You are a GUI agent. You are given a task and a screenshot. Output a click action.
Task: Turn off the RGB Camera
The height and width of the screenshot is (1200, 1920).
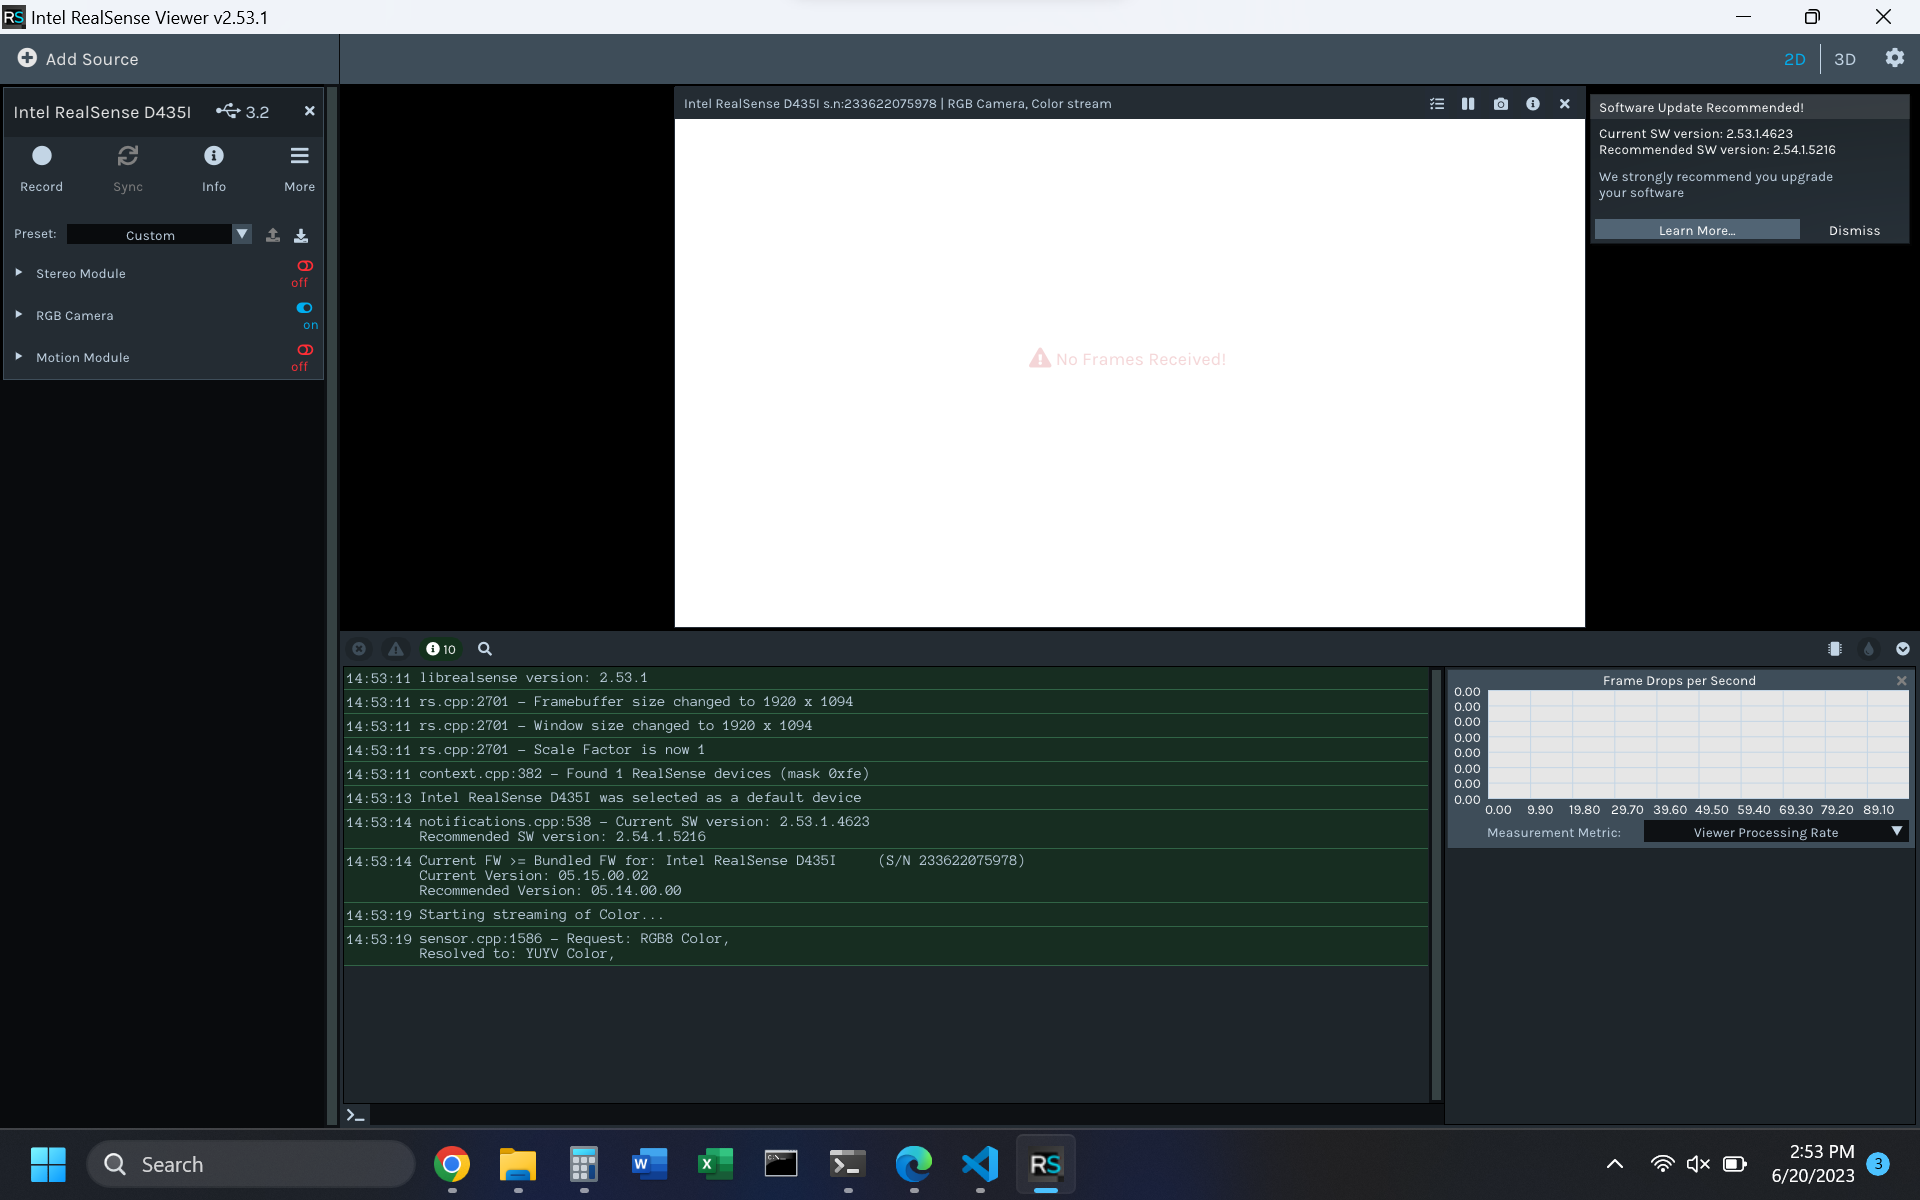coord(304,308)
